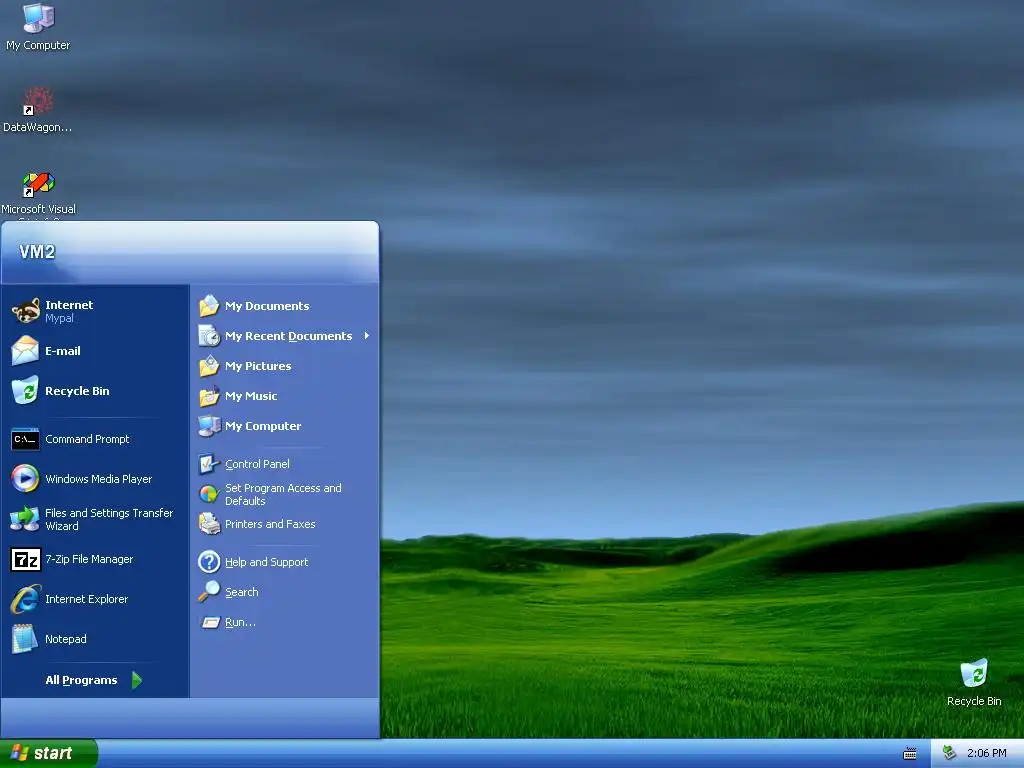The height and width of the screenshot is (768, 1024).
Task: Click the Help and Support question mark icon
Action: (209, 562)
